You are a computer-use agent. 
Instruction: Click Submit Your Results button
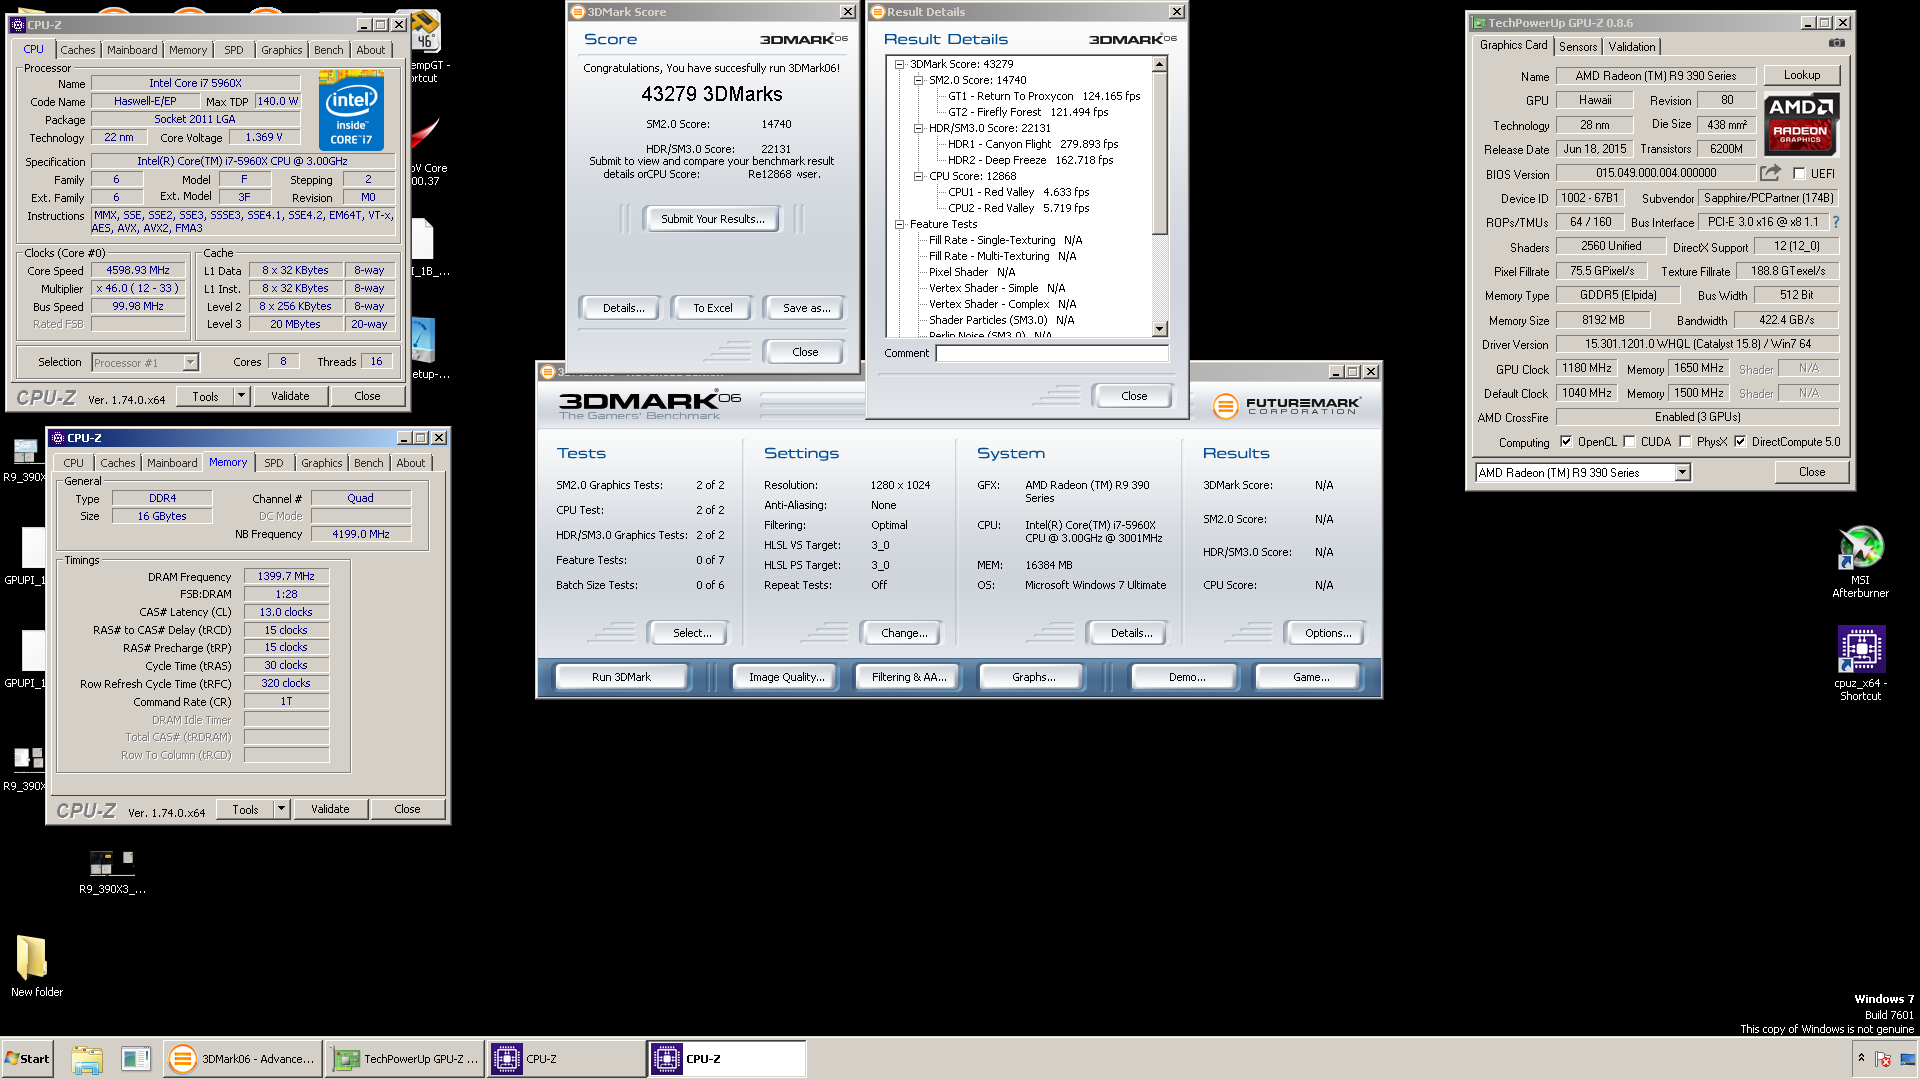[712, 219]
